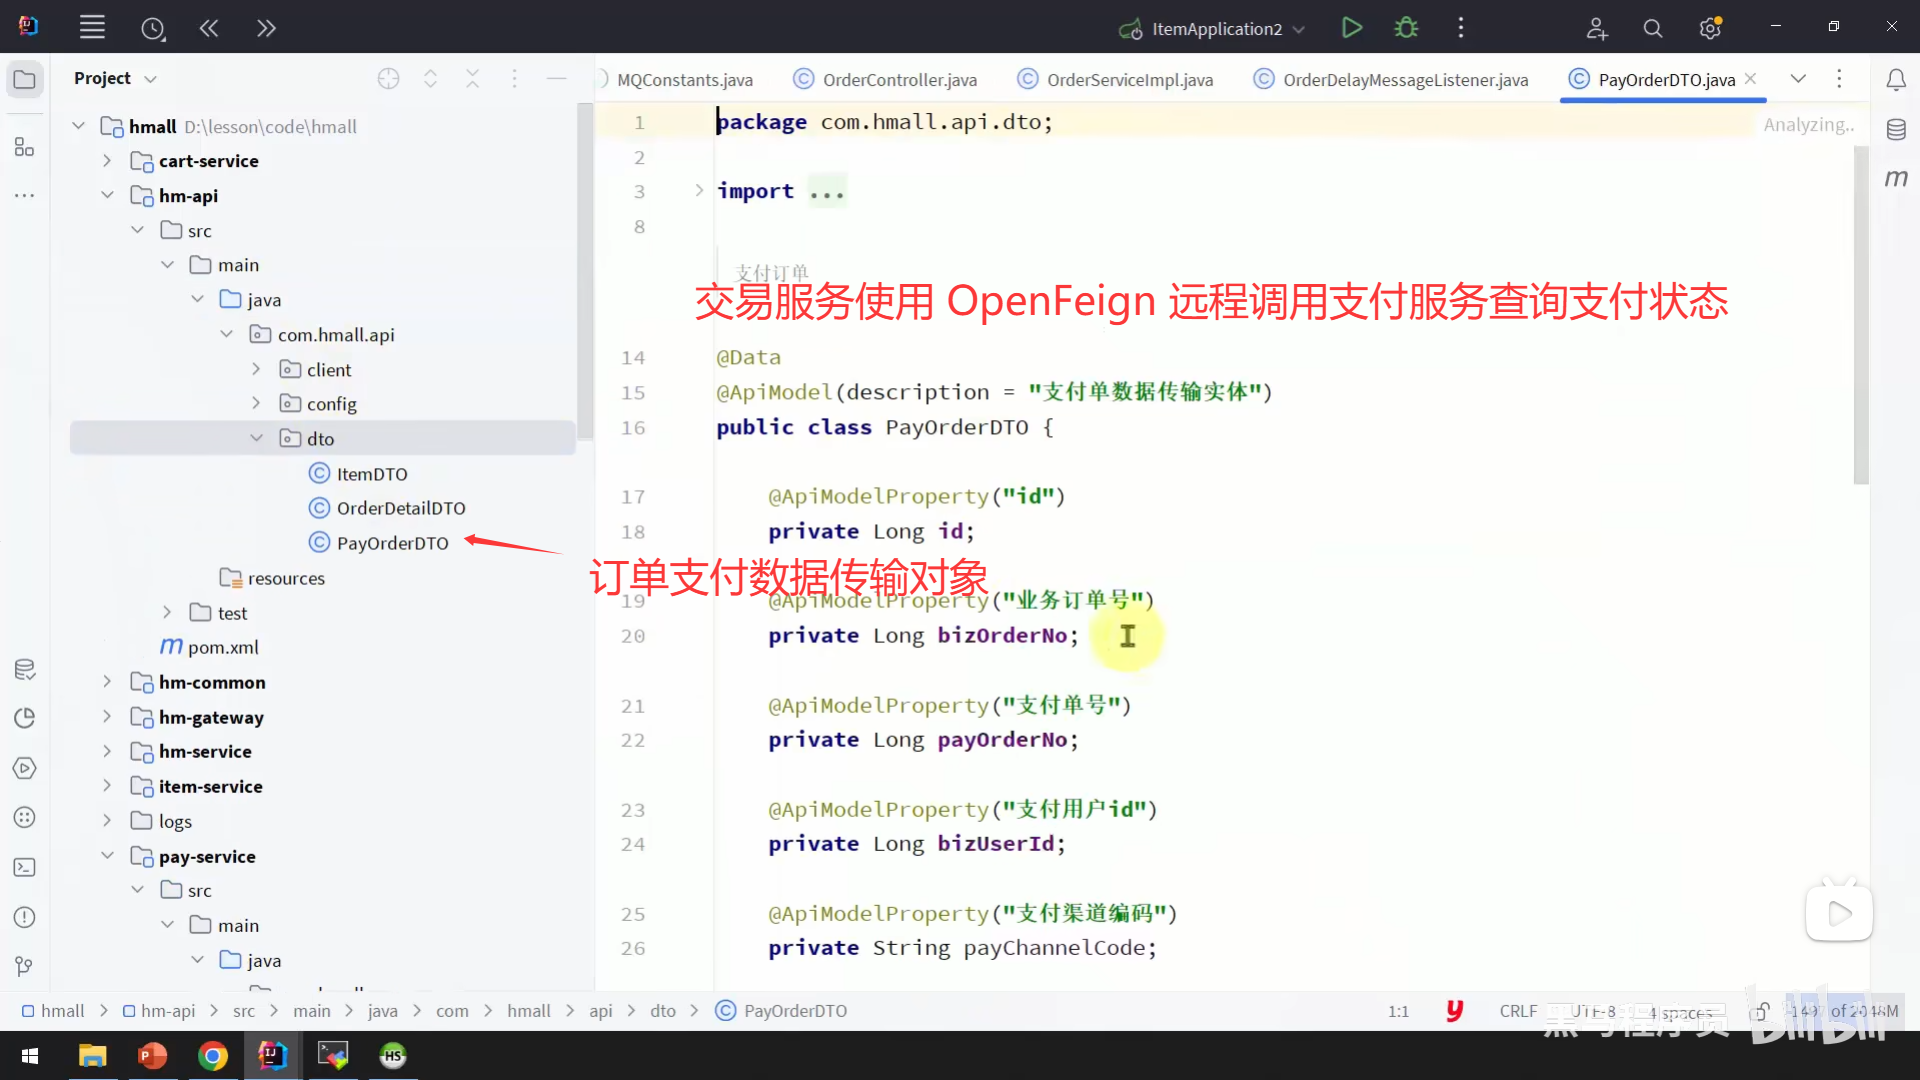Collapse the dto package folder
The height and width of the screenshot is (1080, 1920).
pos(256,438)
